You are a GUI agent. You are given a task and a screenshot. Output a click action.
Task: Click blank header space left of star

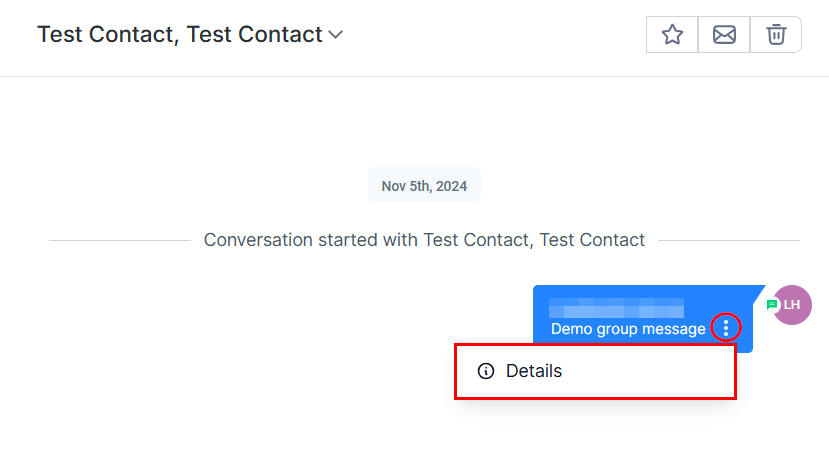500,35
